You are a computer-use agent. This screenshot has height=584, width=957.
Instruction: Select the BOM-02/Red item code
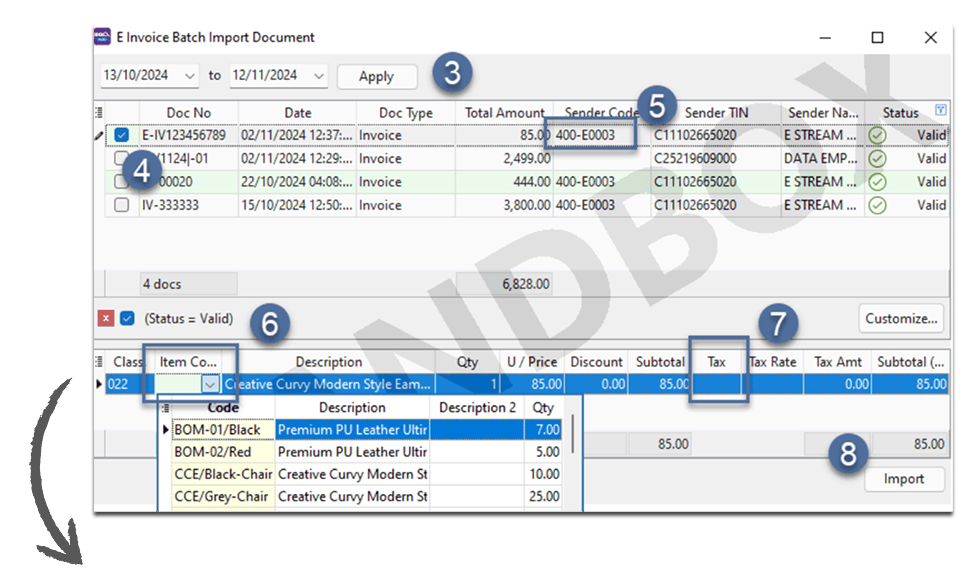click(223, 452)
